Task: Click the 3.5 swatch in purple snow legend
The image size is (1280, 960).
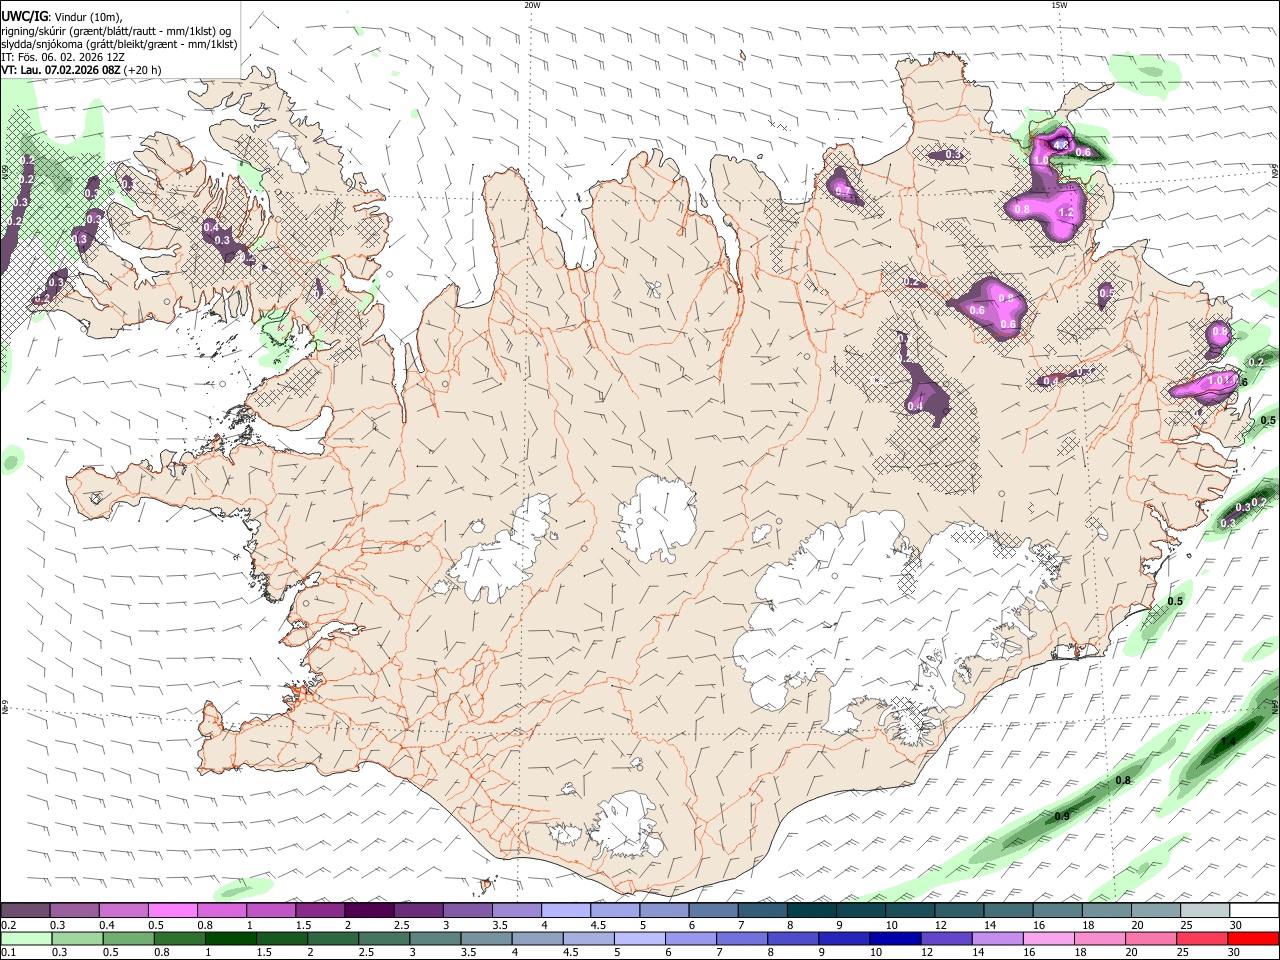Action: coord(517,911)
